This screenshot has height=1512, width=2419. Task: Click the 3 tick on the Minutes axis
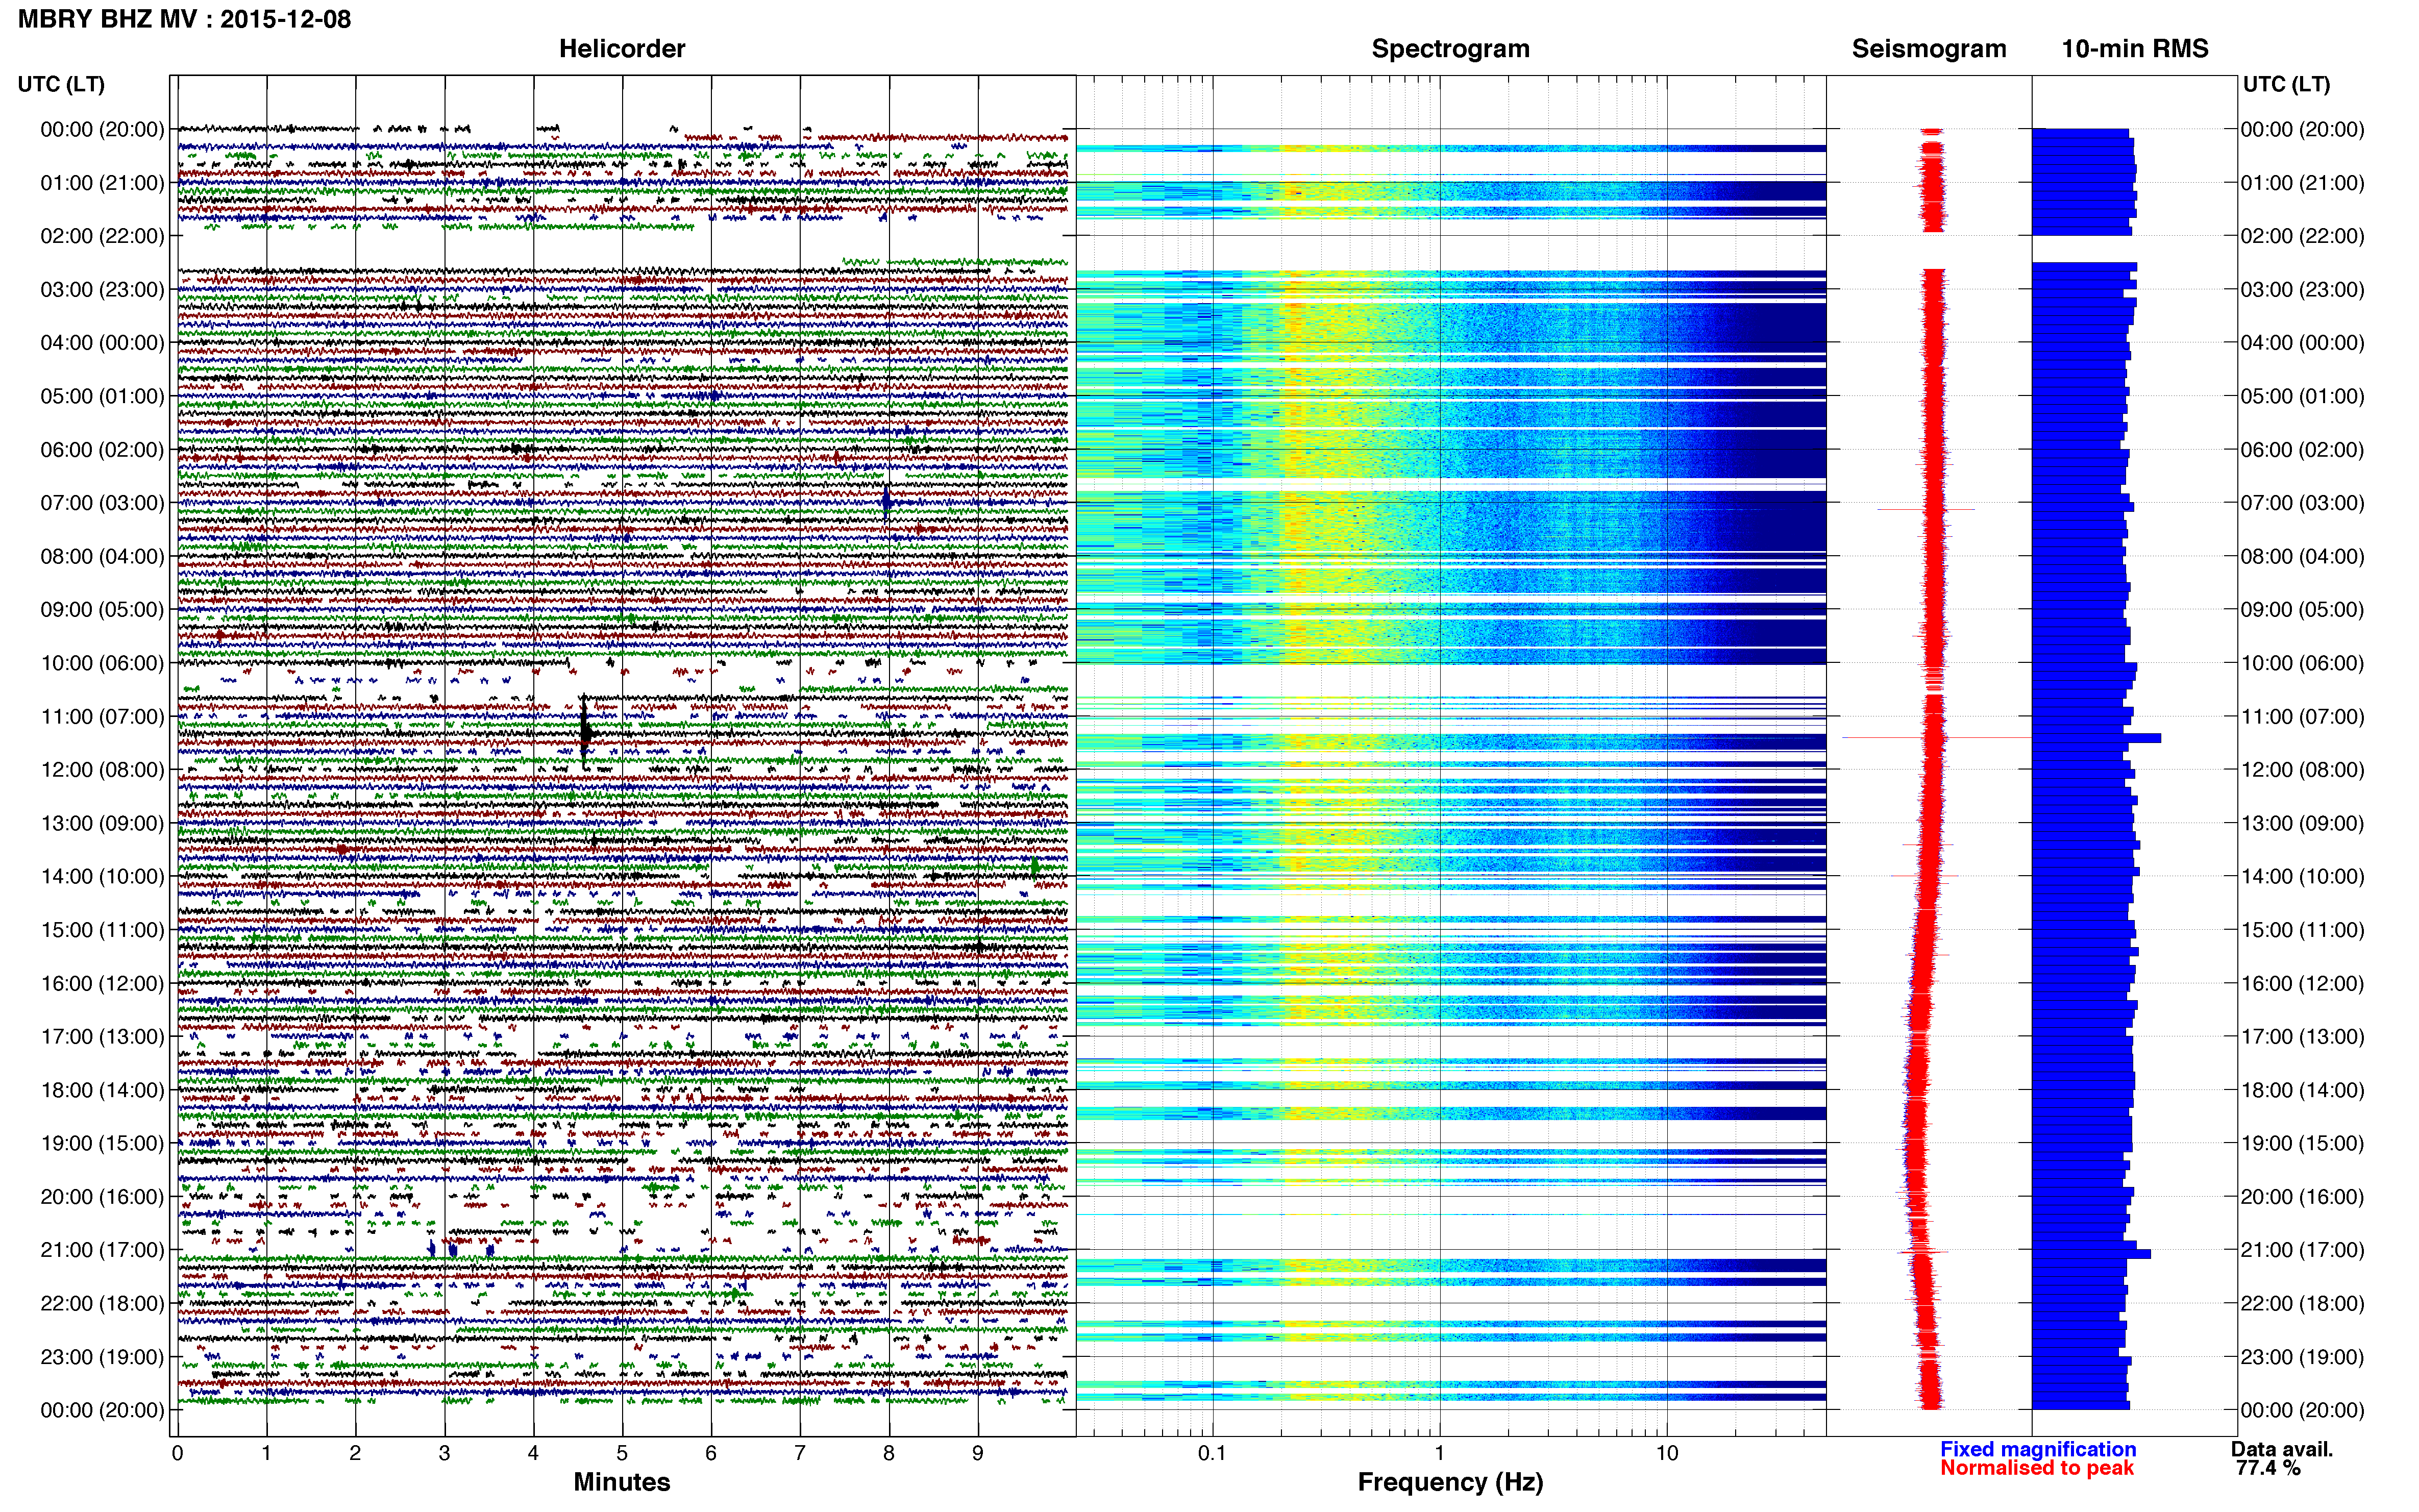coord(444,1453)
